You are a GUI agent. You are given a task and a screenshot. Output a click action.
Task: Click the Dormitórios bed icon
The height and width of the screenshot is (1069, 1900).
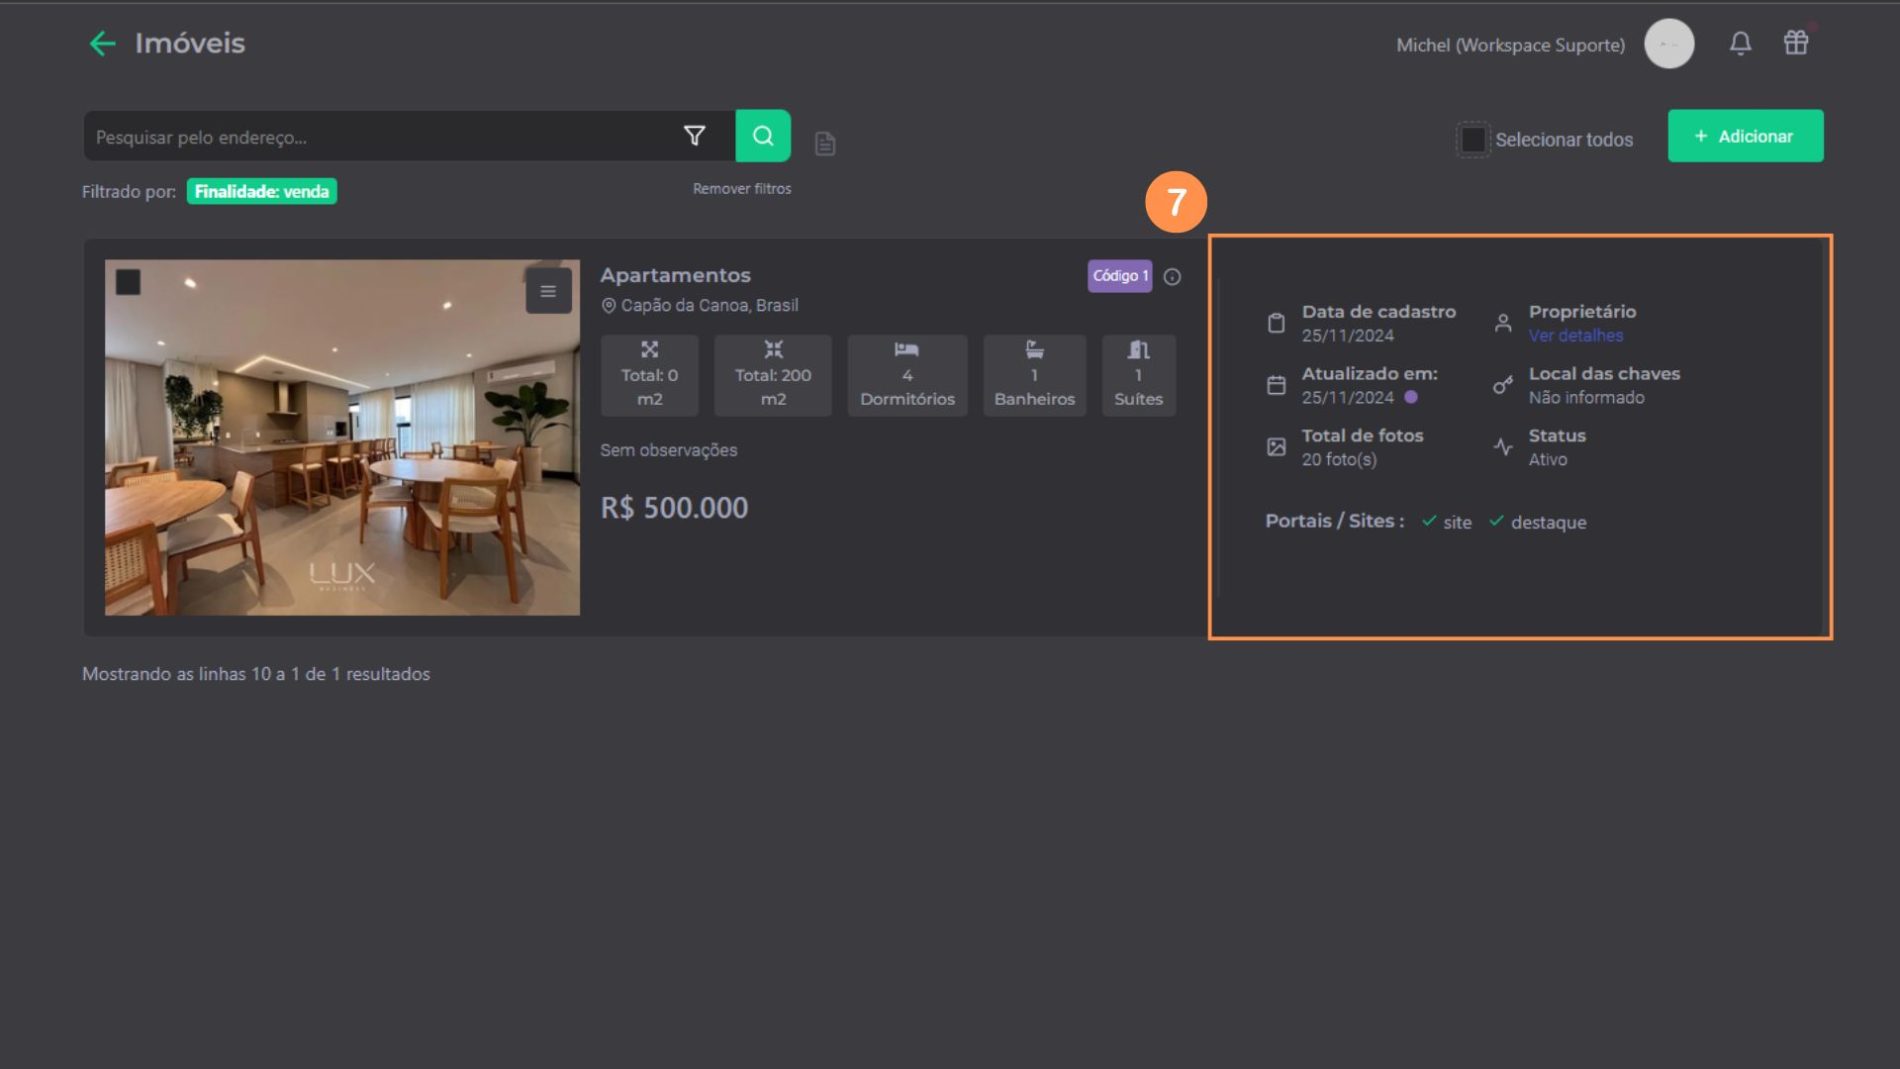pyautogui.click(x=907, y=350)
